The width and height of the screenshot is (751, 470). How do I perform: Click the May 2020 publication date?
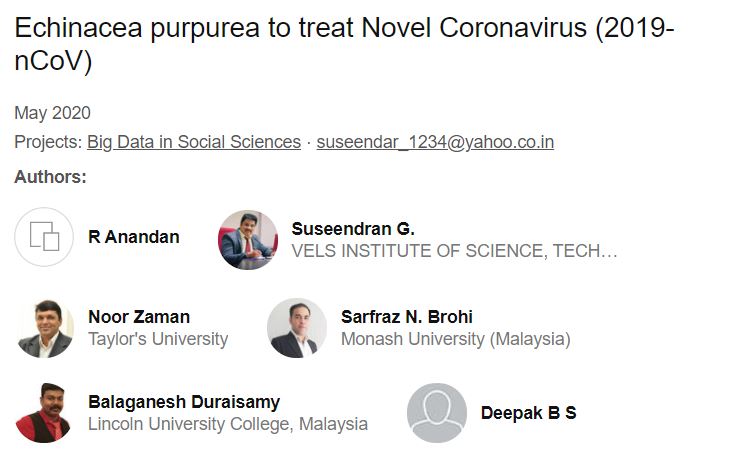pyautogui.click(x=52, y=113)
